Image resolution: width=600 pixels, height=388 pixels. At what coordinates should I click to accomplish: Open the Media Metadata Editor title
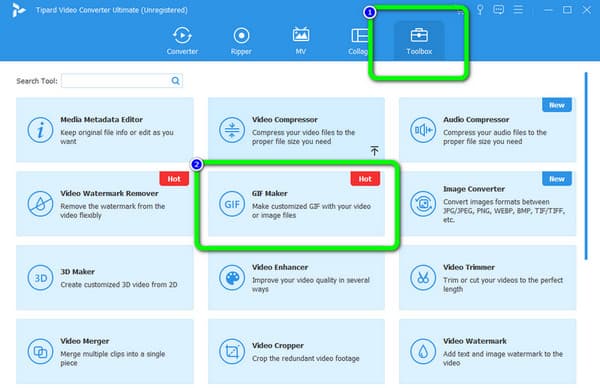pyautogui.click(x=101, y=119)
